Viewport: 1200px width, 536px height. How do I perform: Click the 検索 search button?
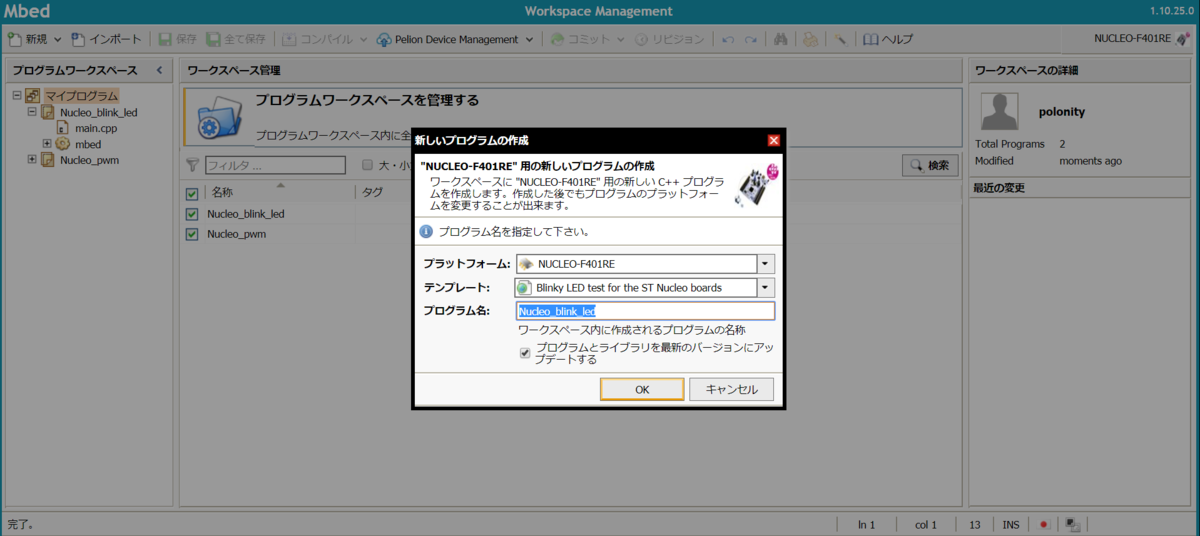tap(930, 165)
